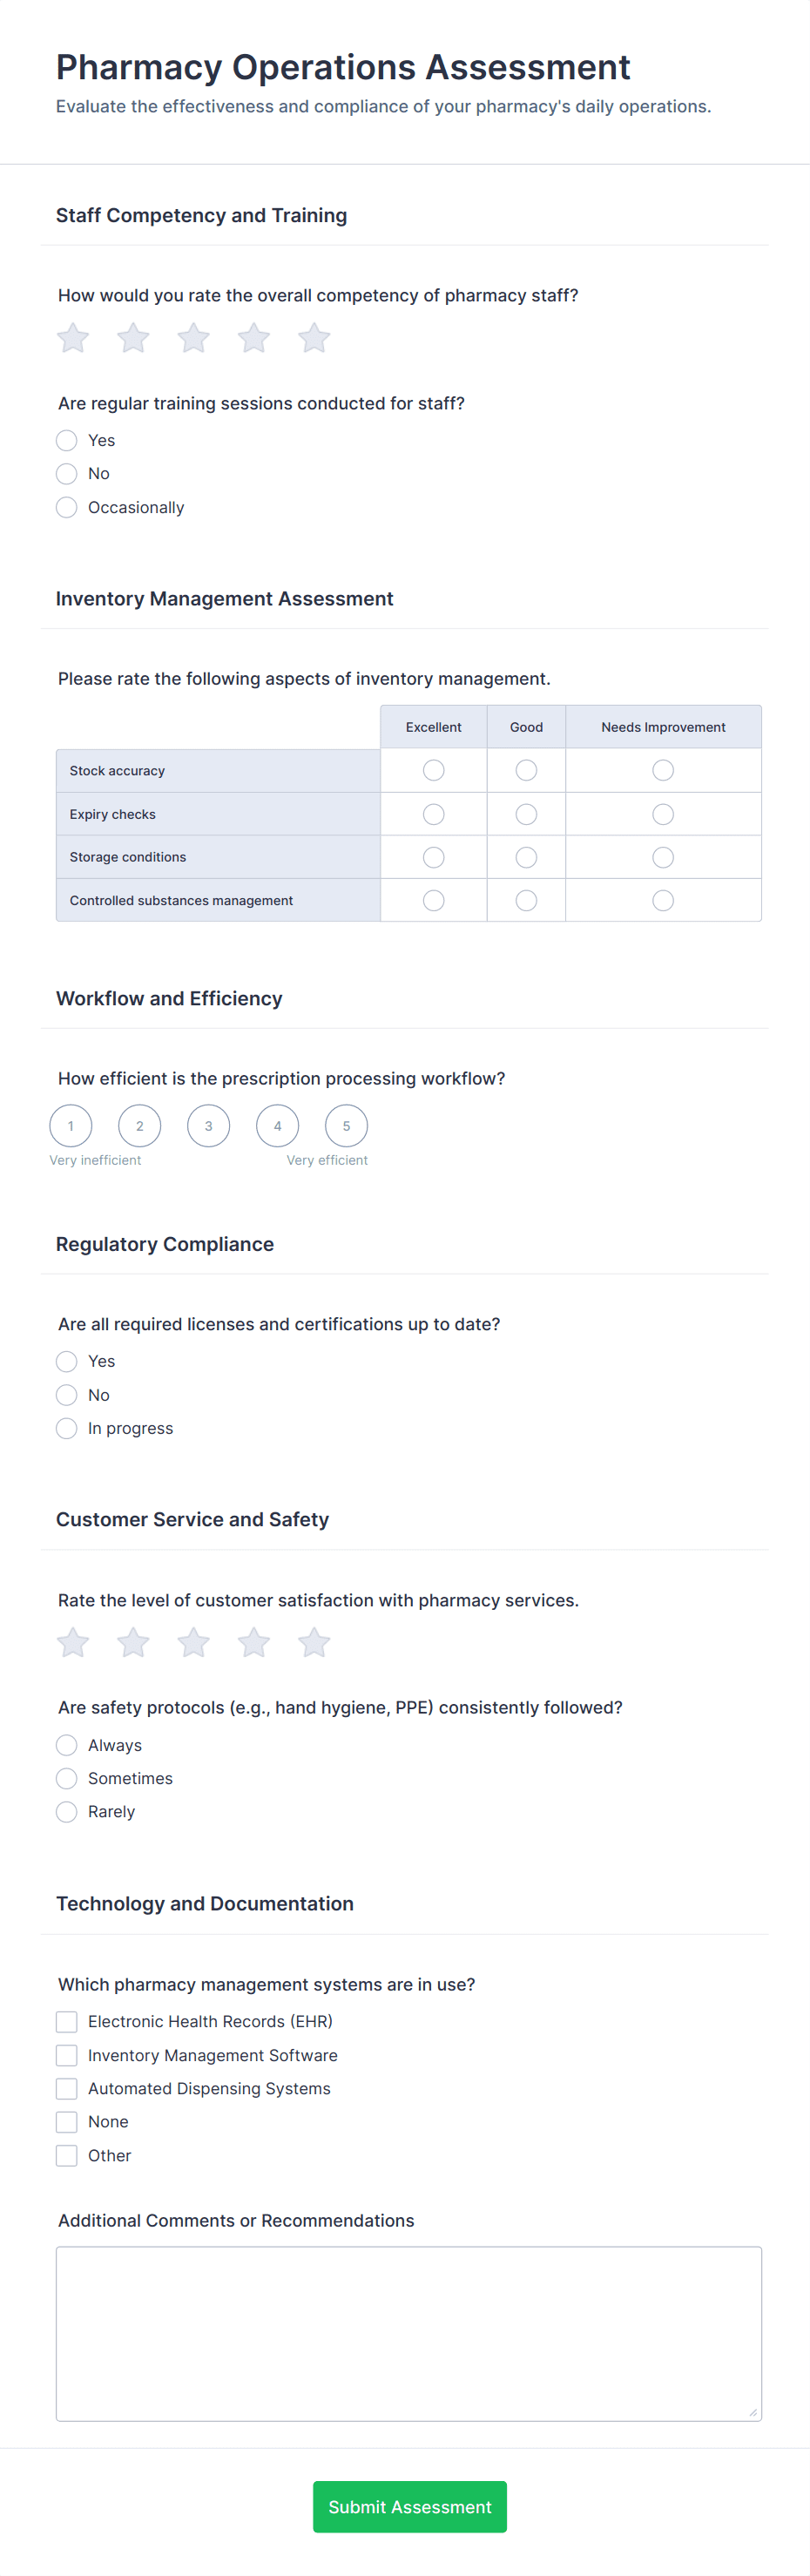
Task: Click first star under customer satisfaction
Action: click(73, 1642)
